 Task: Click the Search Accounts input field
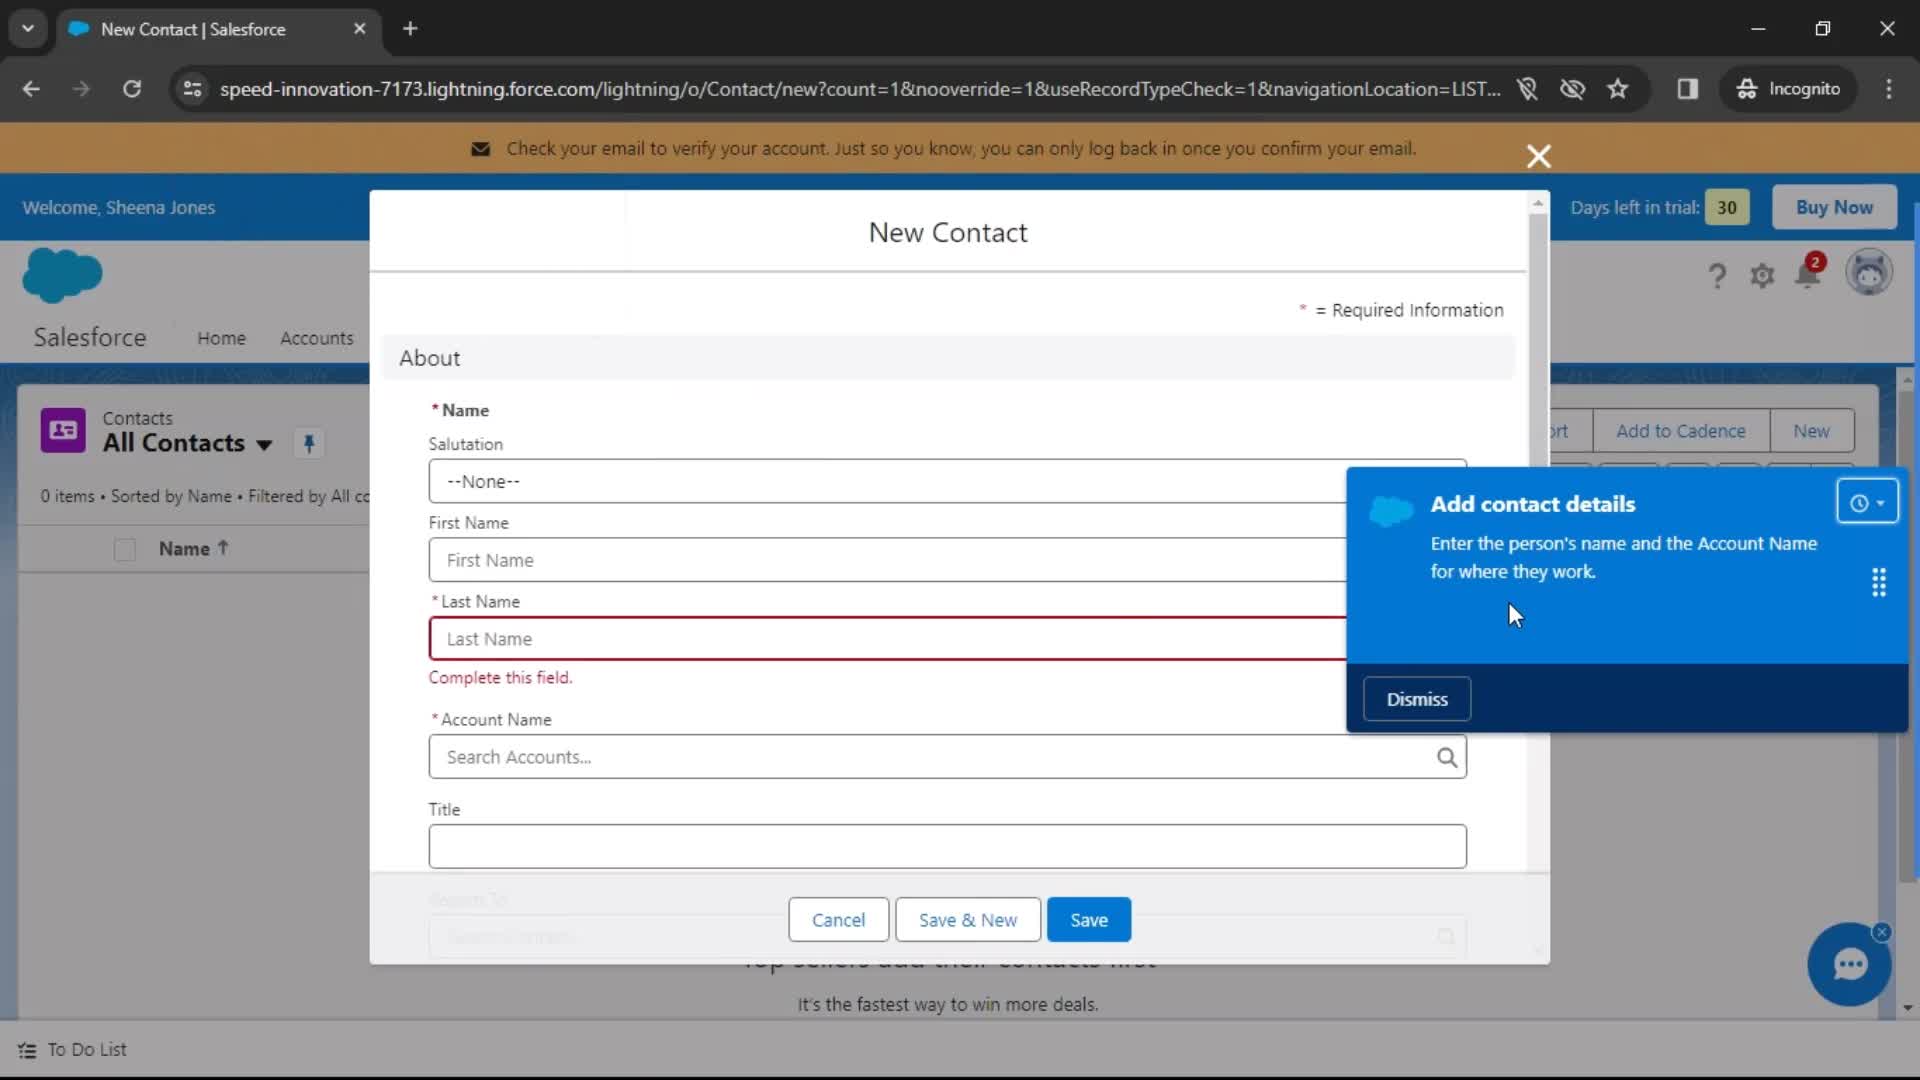tap(947, 757)
